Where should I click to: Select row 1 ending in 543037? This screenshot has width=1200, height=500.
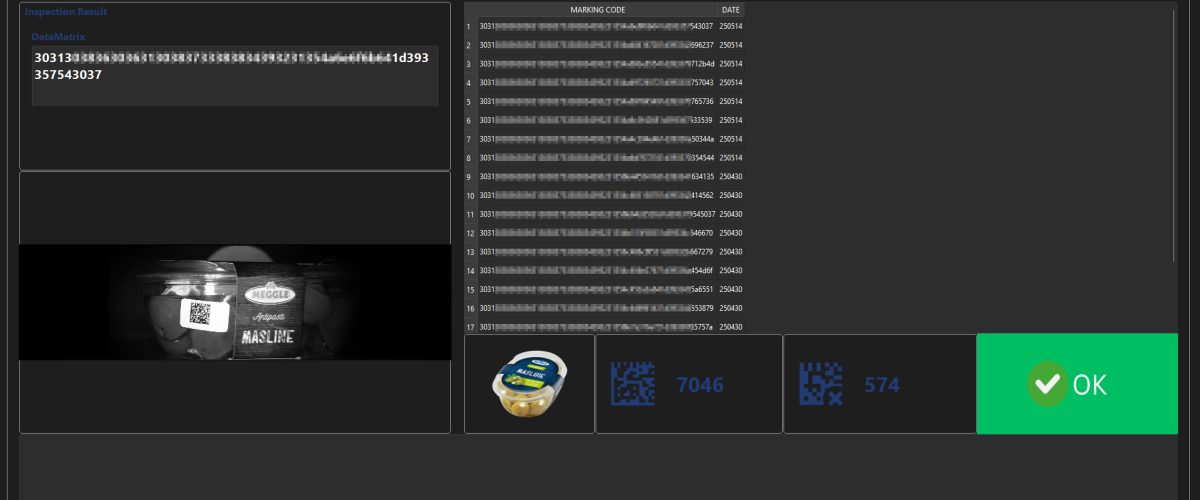coord(596,26)
